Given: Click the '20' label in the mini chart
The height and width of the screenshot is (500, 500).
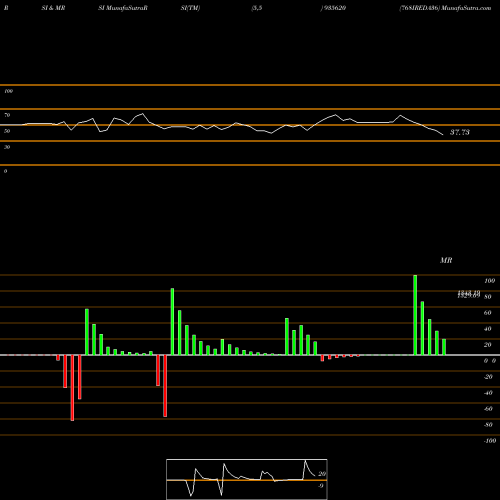Looking at the screenshot, I should click(x=322, y=474).
